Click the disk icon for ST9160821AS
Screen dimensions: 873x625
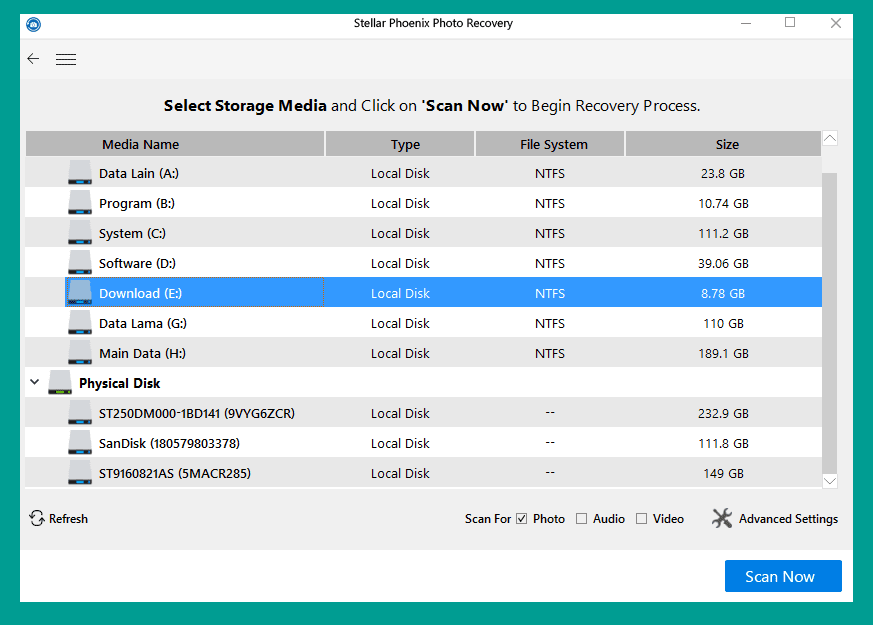pyautogui.click(x=80, y=473)
